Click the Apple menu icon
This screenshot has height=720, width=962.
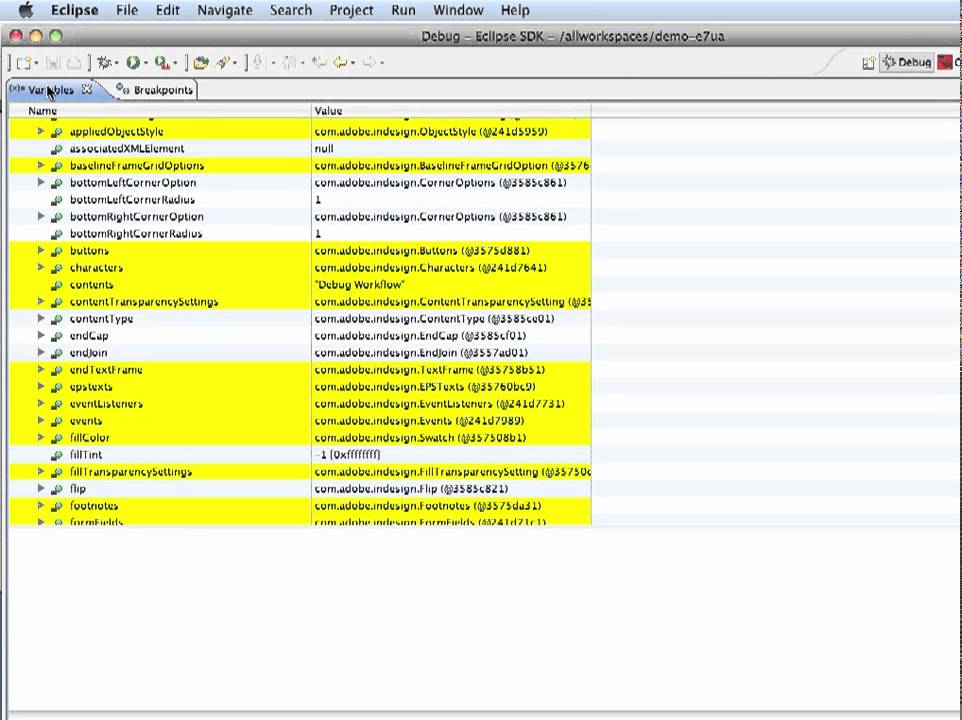pyautogui.click(x=26, y=10)
